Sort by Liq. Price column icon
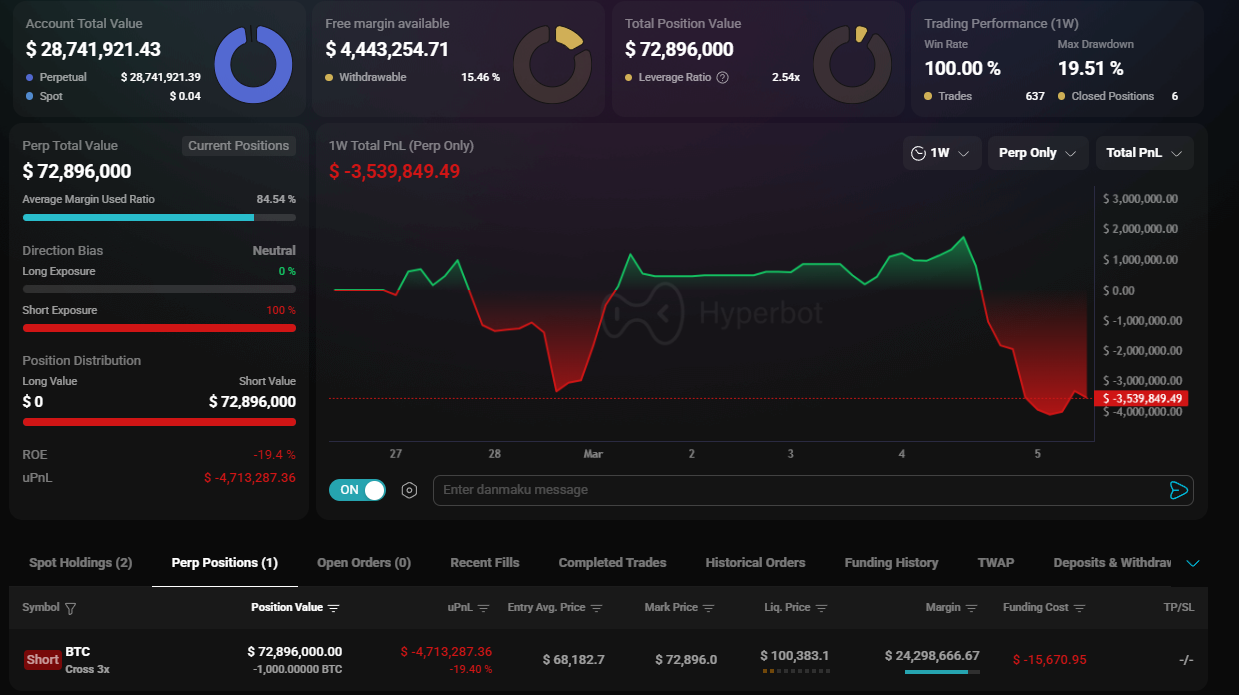Viewport: 1239px width, 695px height. [x=822, y=608]
